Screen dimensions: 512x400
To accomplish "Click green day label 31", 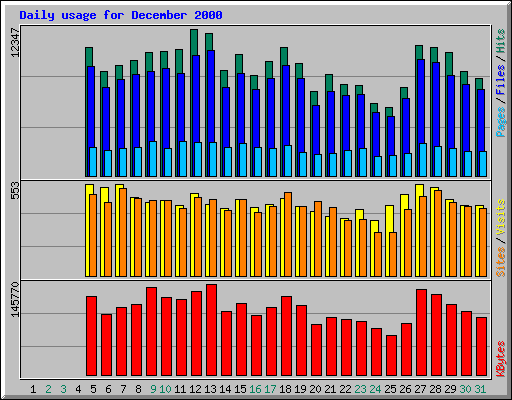I will pos(480,389).
